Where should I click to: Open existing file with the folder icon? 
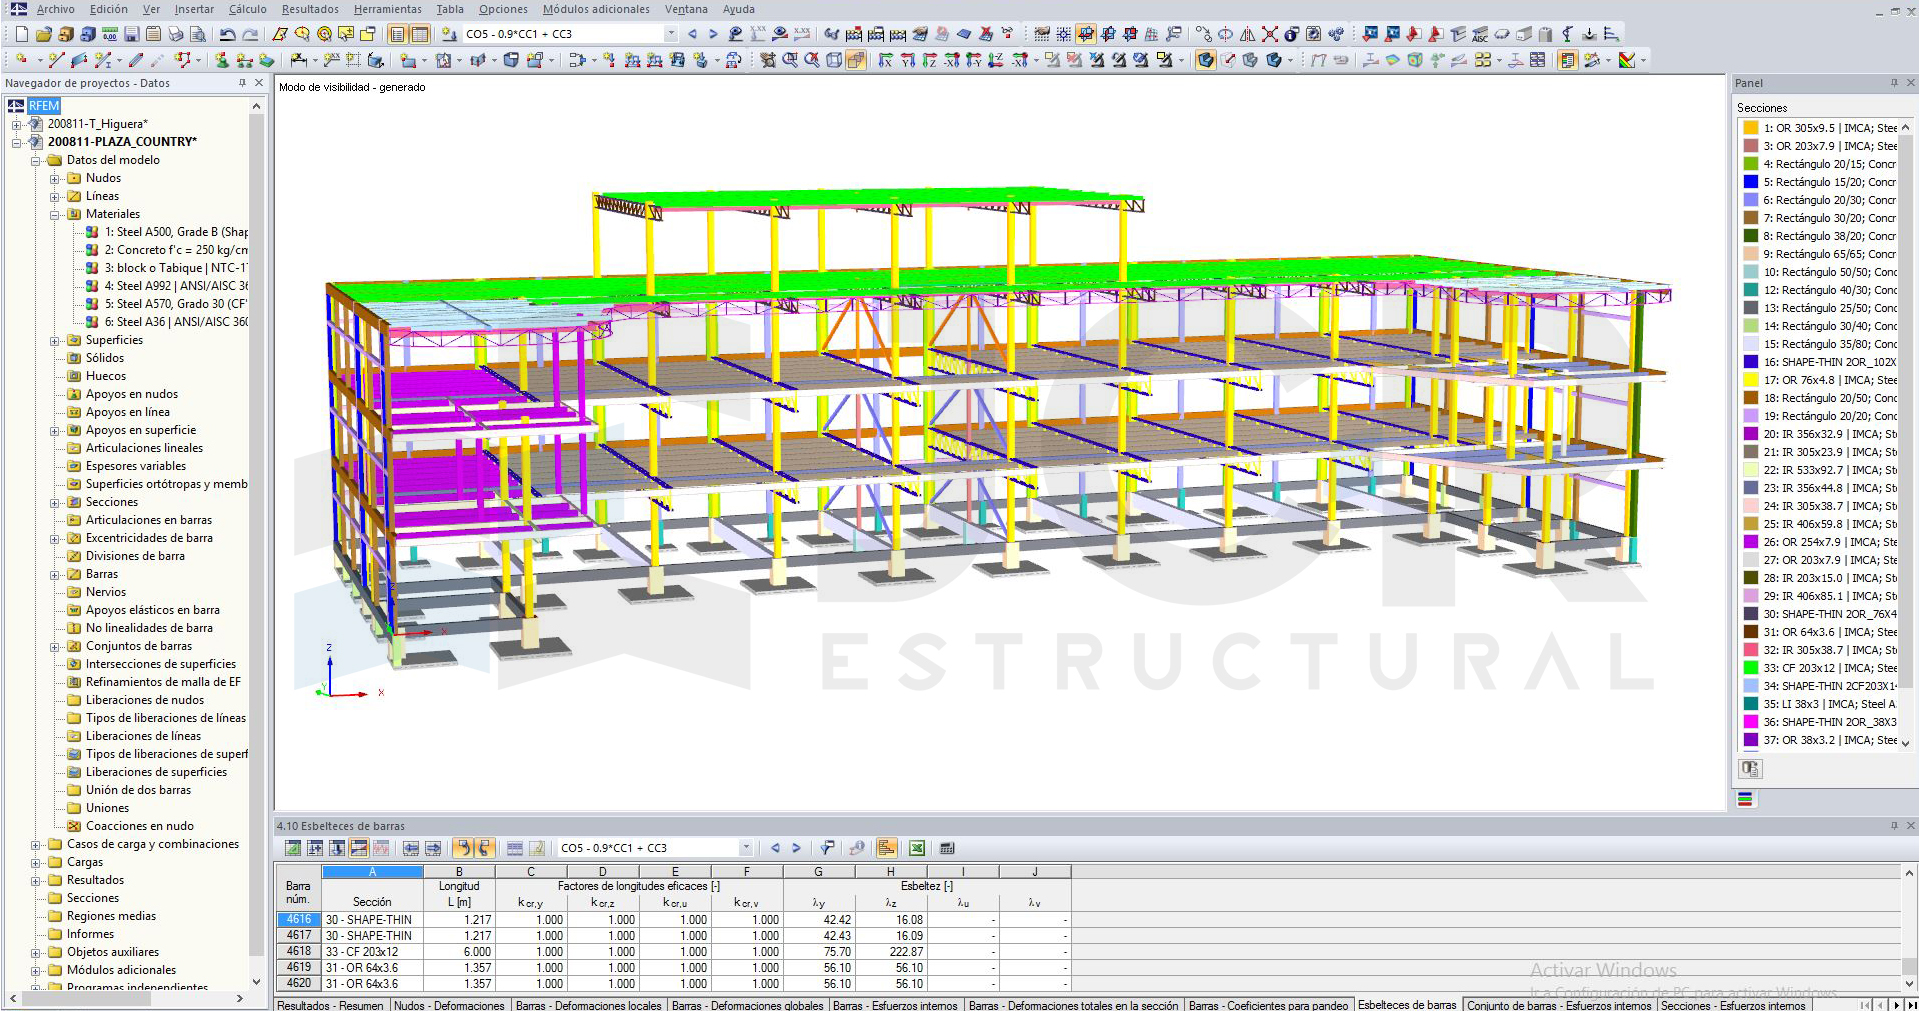click(43, 34)
